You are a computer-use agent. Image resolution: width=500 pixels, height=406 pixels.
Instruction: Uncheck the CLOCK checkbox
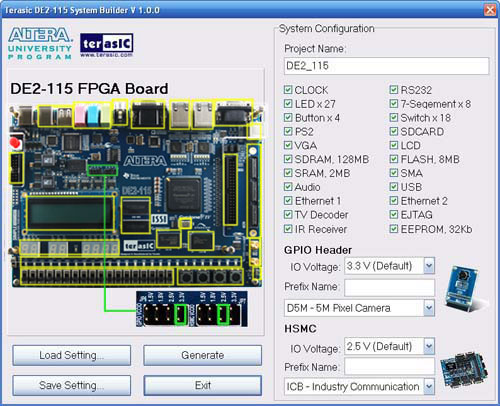coord(288,90)
